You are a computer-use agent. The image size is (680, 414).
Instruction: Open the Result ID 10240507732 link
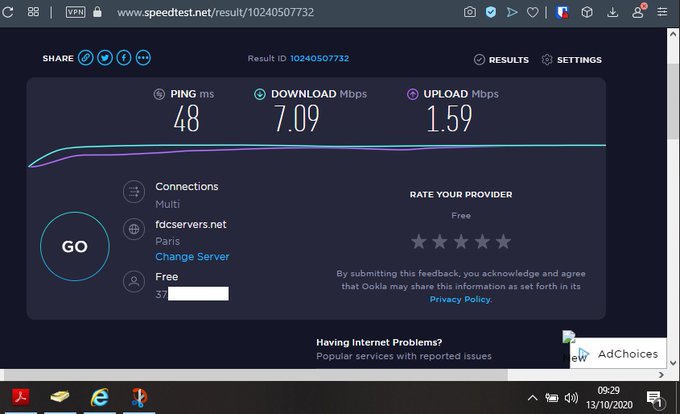(x=319, y=58)
